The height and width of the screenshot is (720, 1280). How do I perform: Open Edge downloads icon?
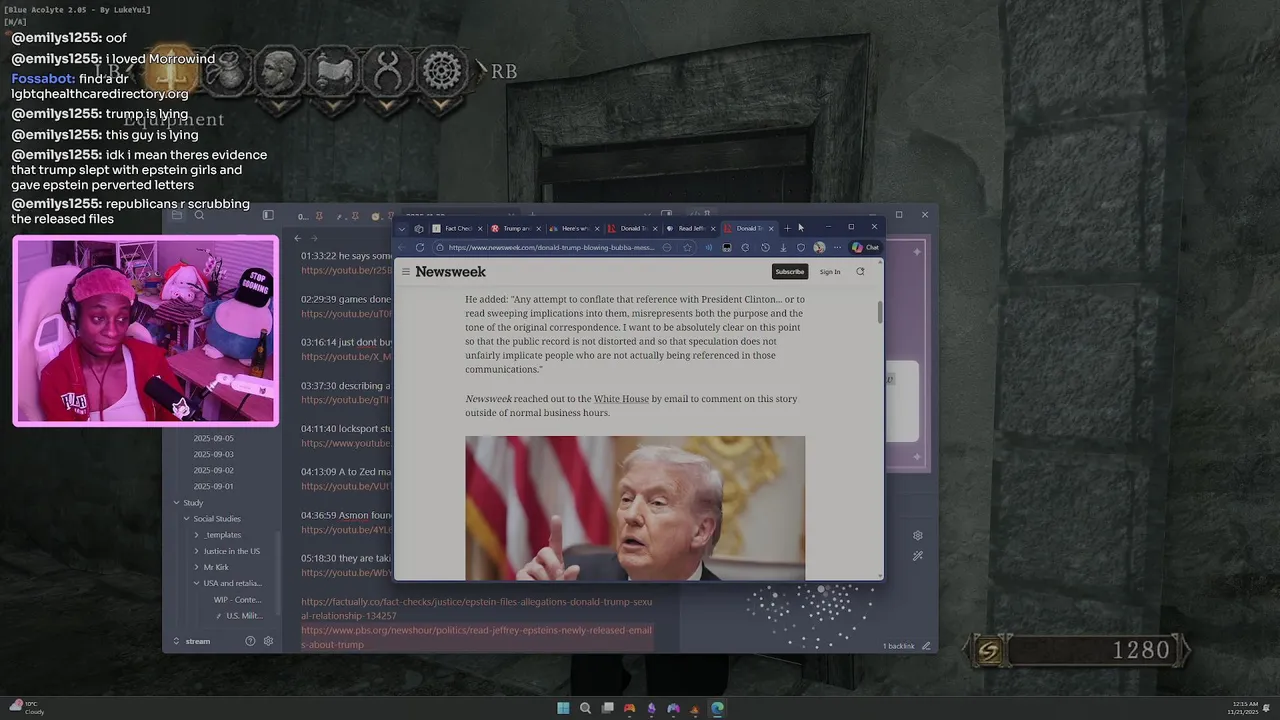click(x=783, y=247)
